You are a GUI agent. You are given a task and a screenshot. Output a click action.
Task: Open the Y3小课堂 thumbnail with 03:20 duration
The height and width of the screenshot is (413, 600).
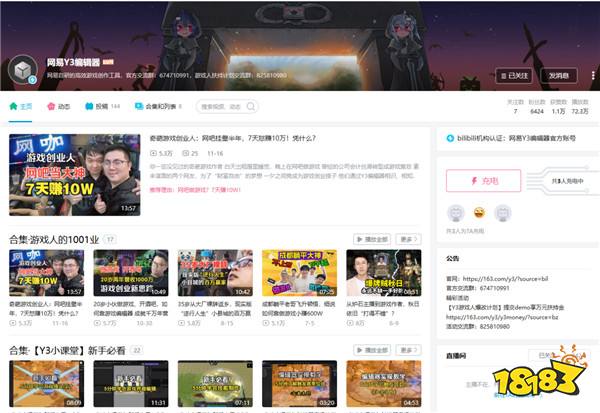pyautogui.click(x=300, y=384)
